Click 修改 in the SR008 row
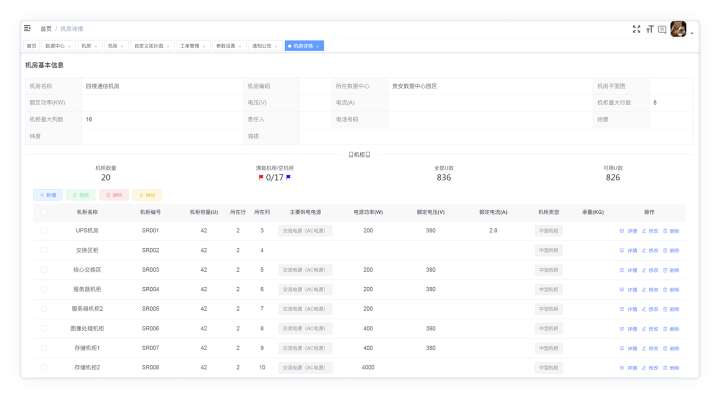Viewport: 720px width, 399px height. (x=650, y=368)
